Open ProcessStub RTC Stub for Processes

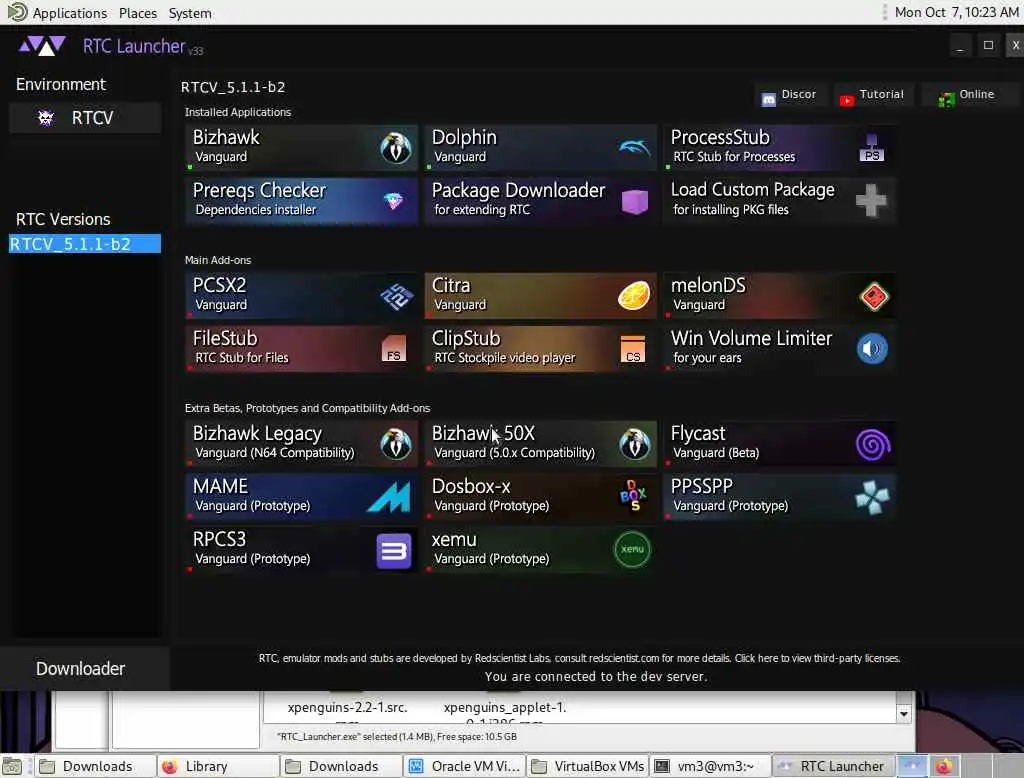(779, 148)
